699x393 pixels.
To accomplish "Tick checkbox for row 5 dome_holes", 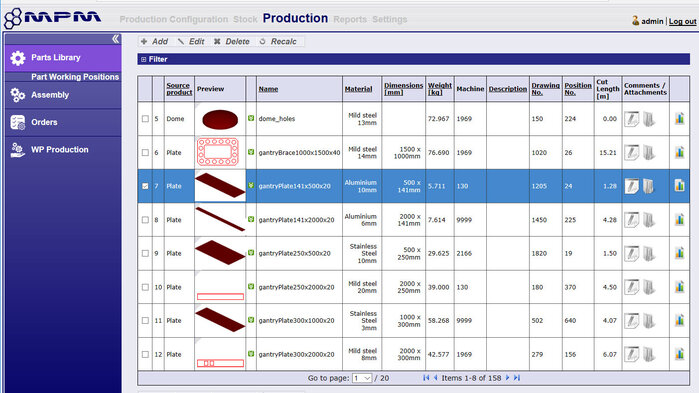I will tap(145, 119).
